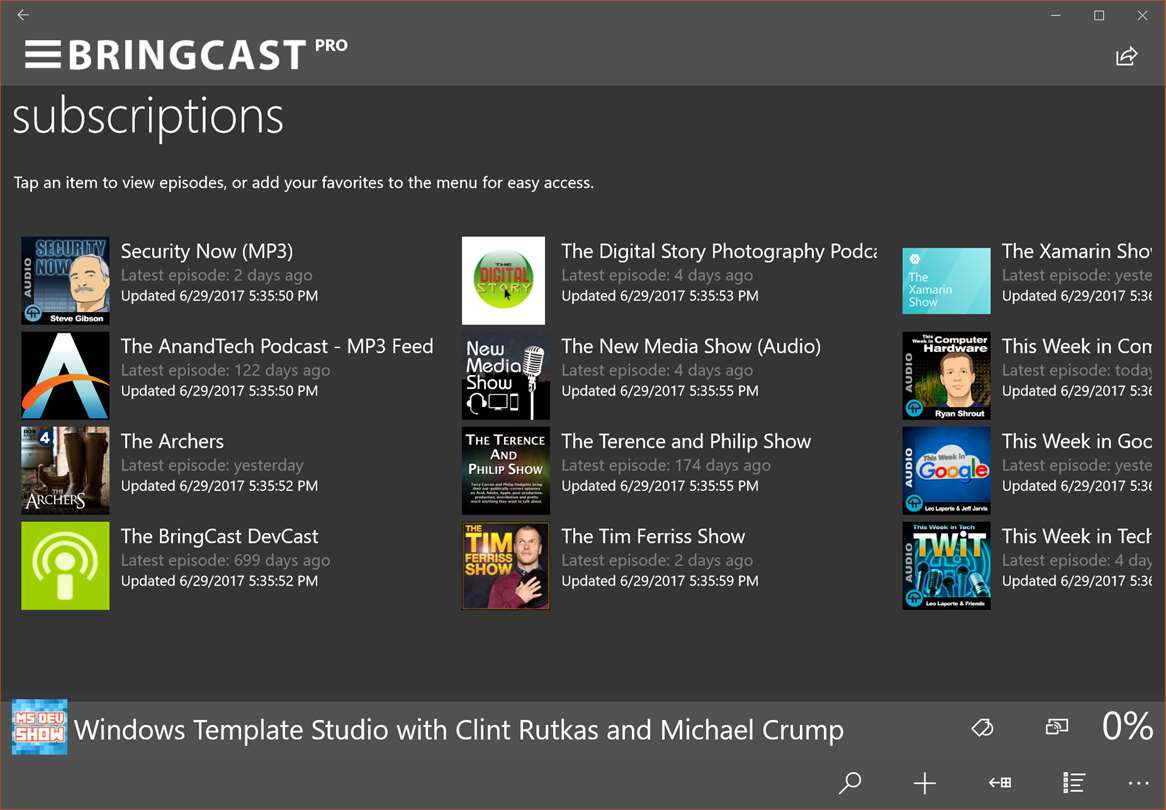Screen dimensions: 1166x810
Task: Click 'Latest episode: 174 days ago' text
Action: 666,466
